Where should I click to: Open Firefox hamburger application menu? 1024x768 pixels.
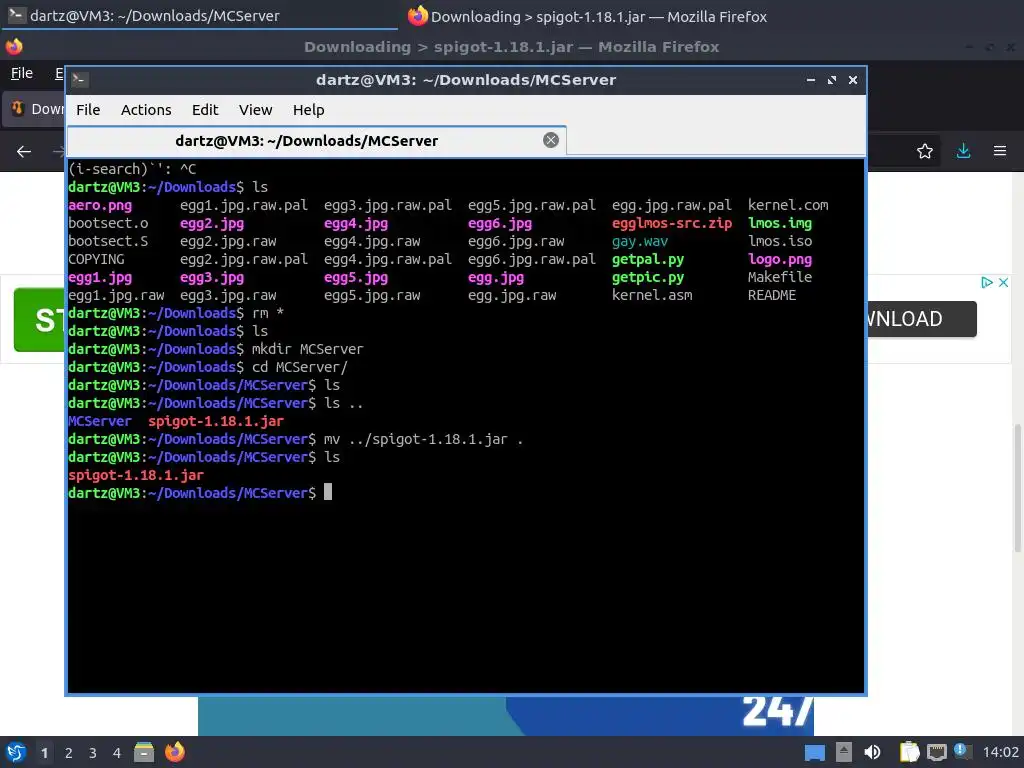click(x=999, y=151)
